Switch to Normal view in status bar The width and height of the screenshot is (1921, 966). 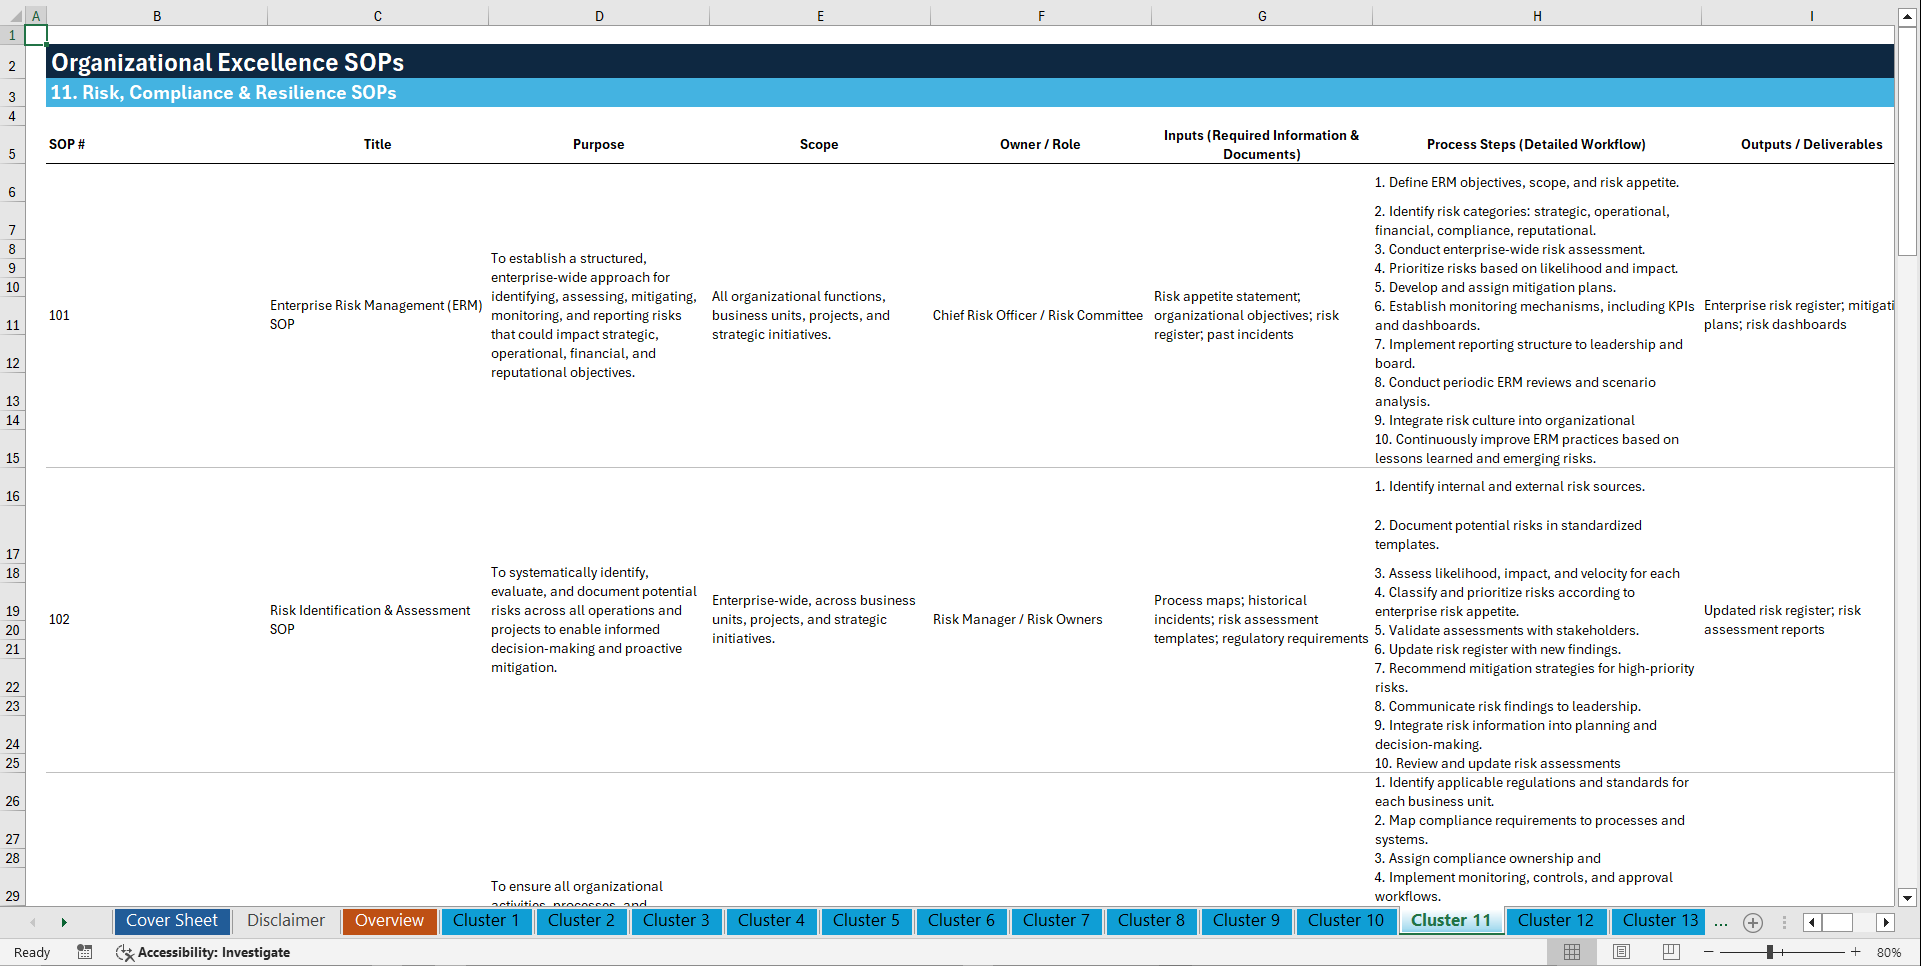[x=1571, y=952]
